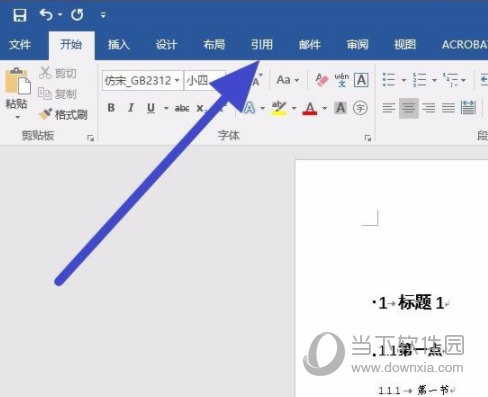This screenshot has width=488, height=397.
Task: Open the multilevel list dropdown arrow
Action: pos(463,80)
